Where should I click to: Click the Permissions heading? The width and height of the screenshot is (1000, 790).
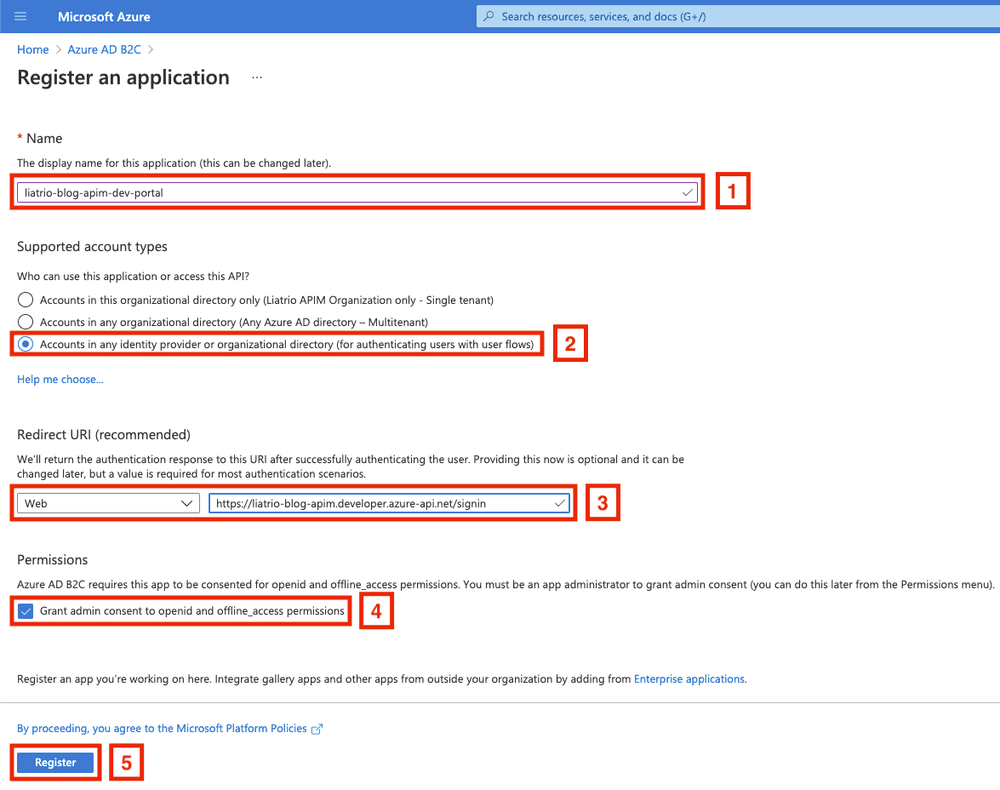[x=52, y=560]
